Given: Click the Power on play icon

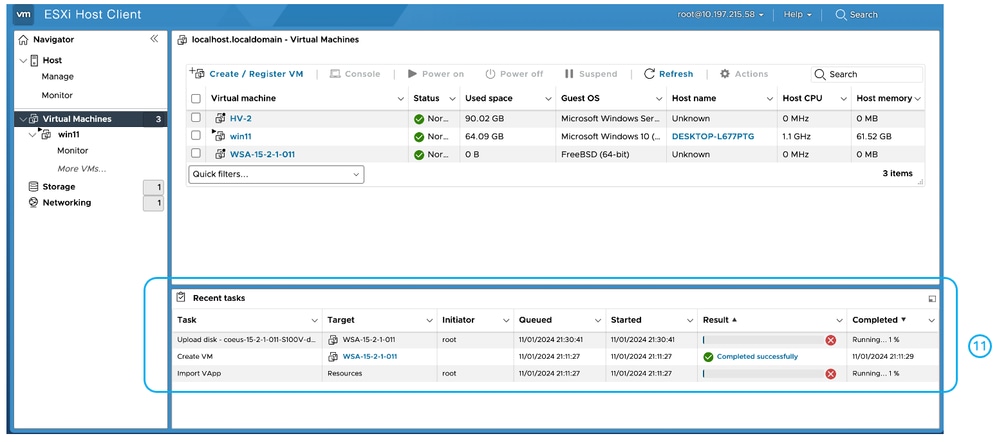Looking at the screenshot, I should click(412, 74).
